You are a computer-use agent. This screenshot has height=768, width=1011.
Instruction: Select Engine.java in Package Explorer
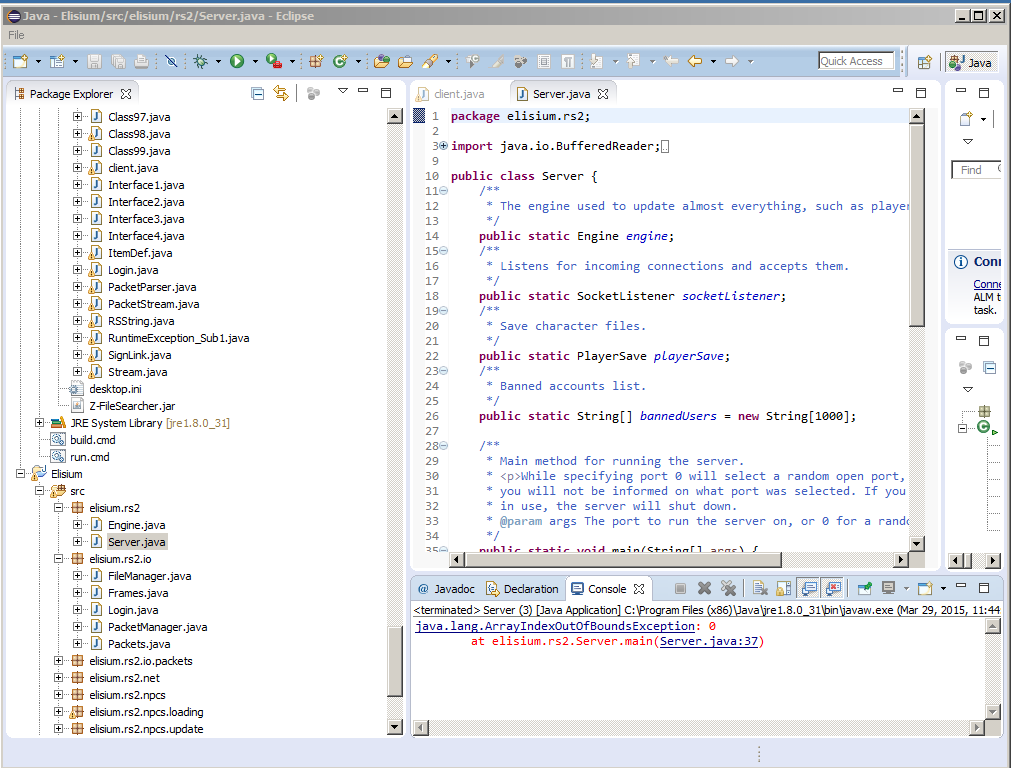click(x=136, y=525)
